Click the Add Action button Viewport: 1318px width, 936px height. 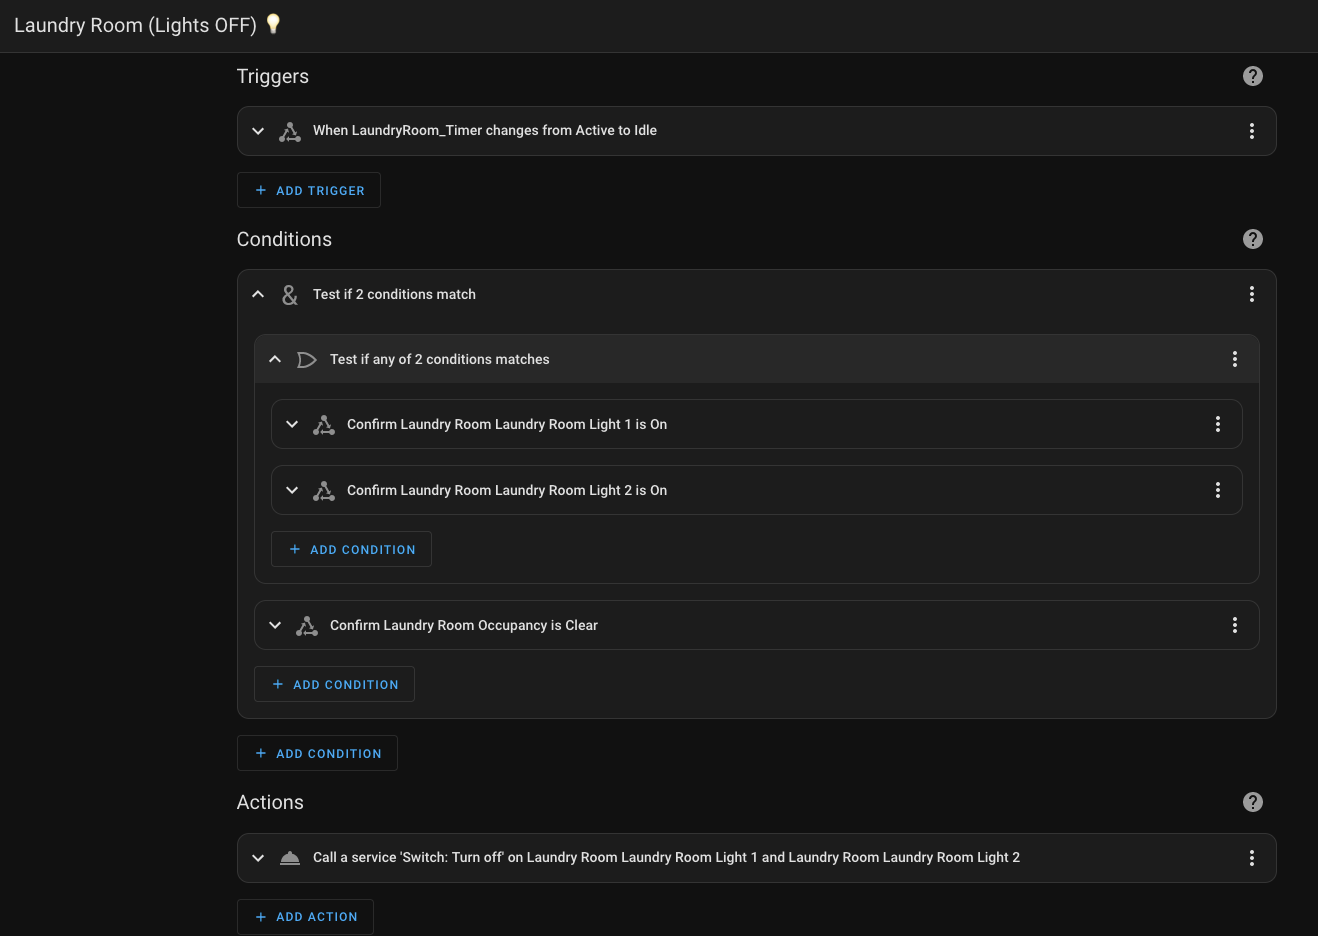pyautogui.click(x=305, y=916)
